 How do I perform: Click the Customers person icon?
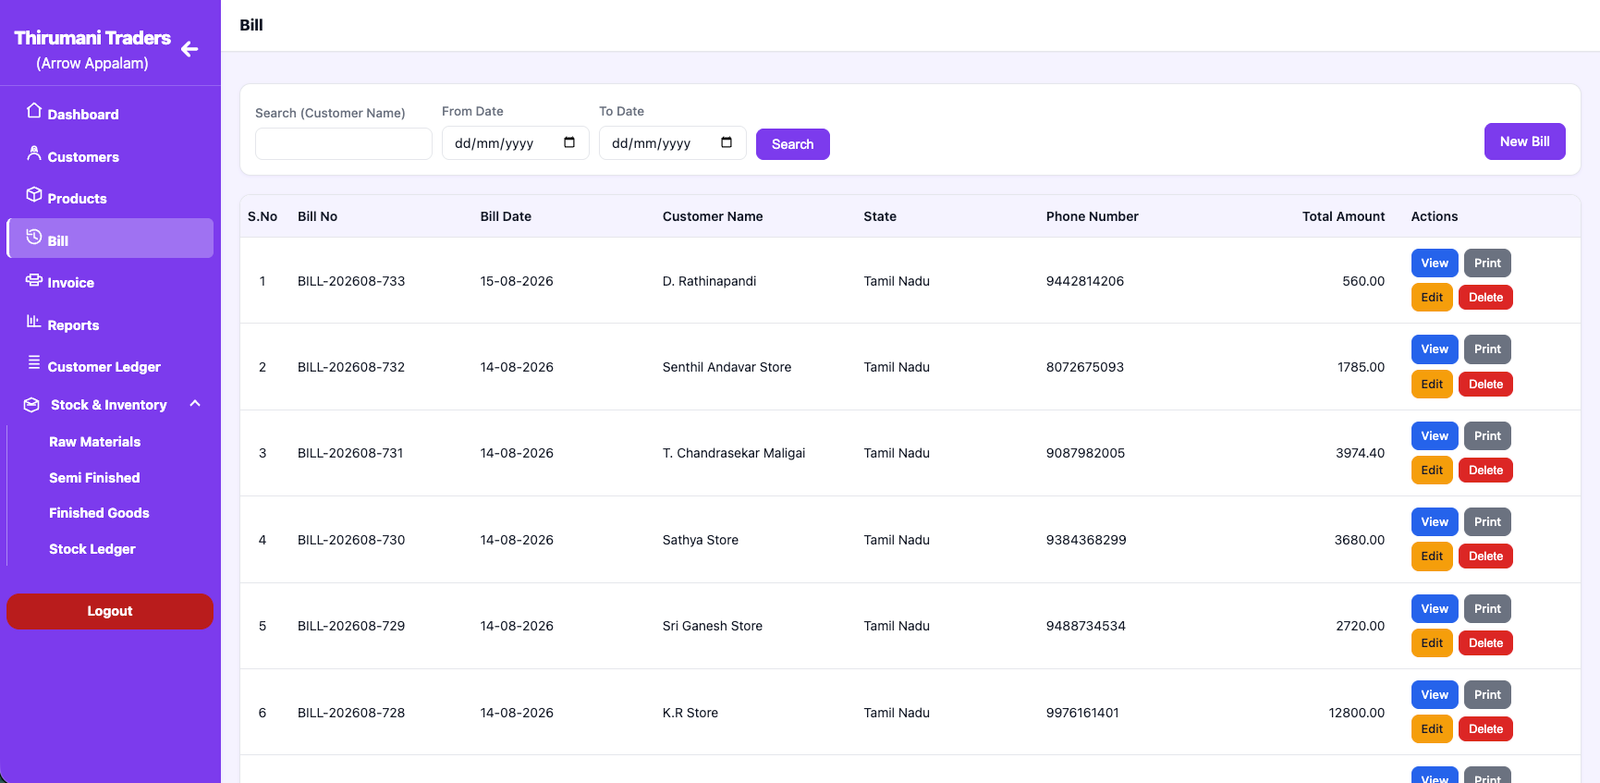coord(34,153)
